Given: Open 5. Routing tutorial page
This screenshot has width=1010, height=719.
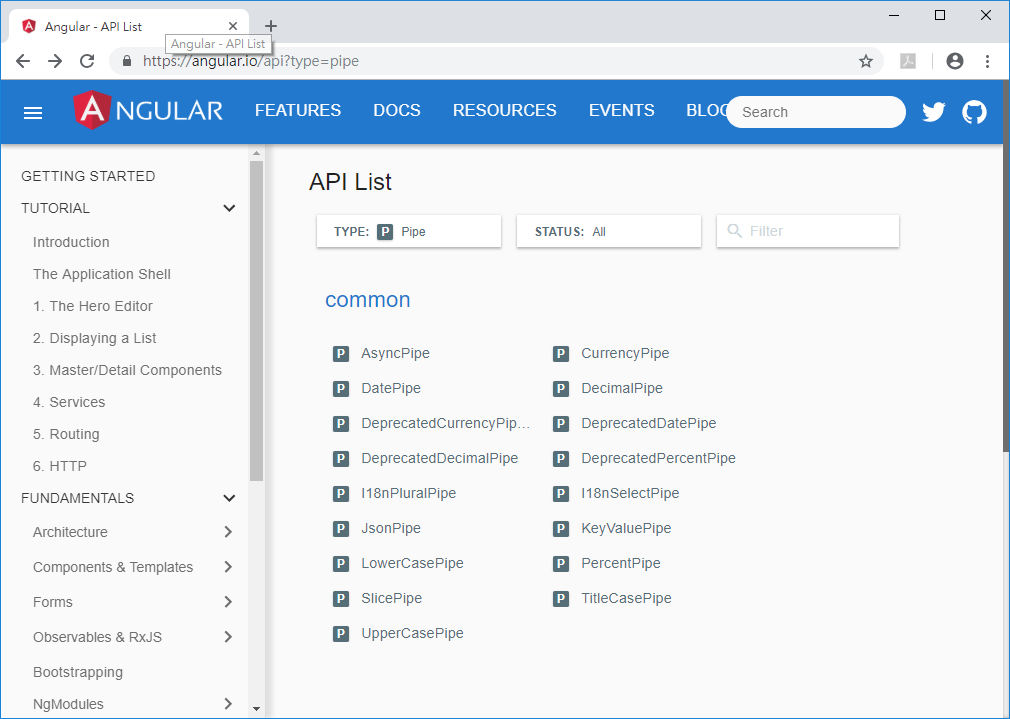Looking at the screenshot, I should point(66,434).
